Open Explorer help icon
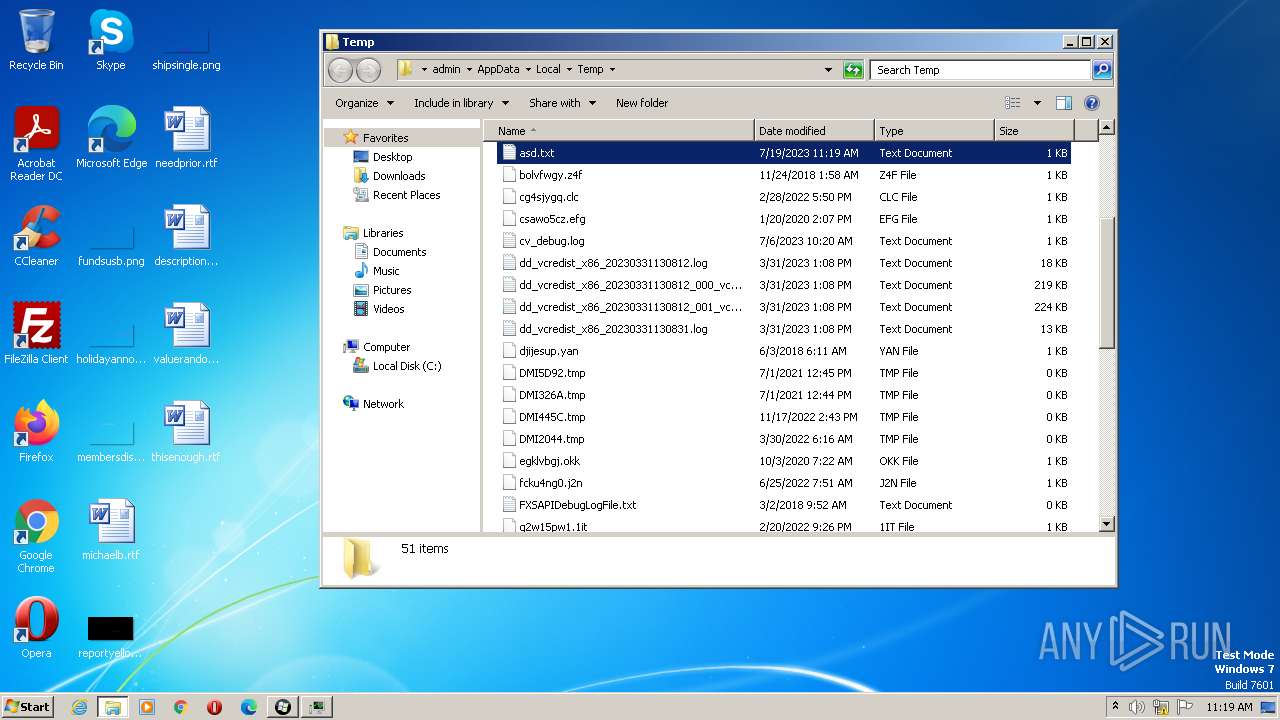This screenshot has height=720, width=1280. click(x=1092, y=103)
